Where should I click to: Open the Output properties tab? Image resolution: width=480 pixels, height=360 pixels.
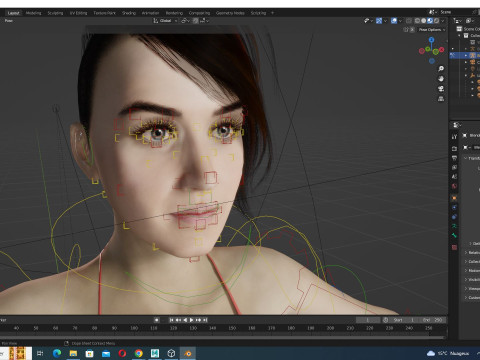454,158
